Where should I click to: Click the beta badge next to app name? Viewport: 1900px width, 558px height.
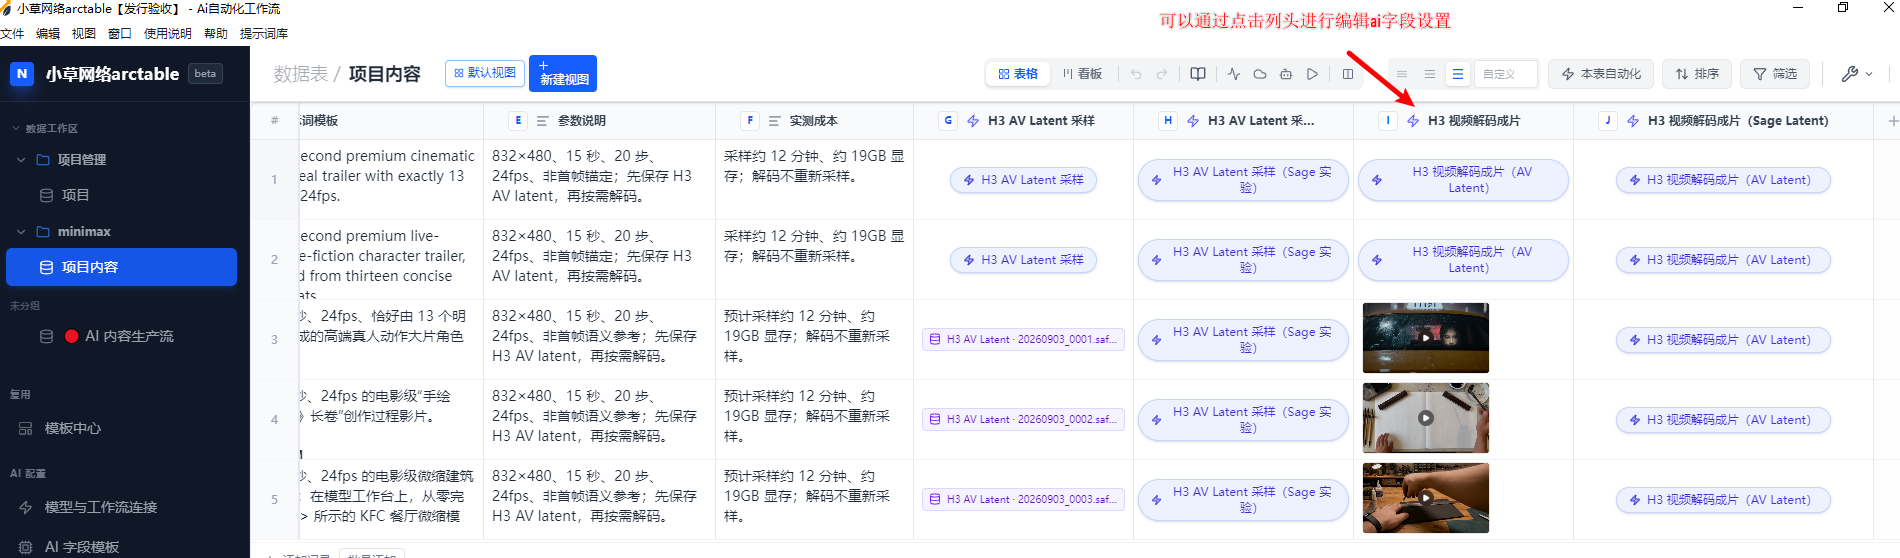point(205,74)
